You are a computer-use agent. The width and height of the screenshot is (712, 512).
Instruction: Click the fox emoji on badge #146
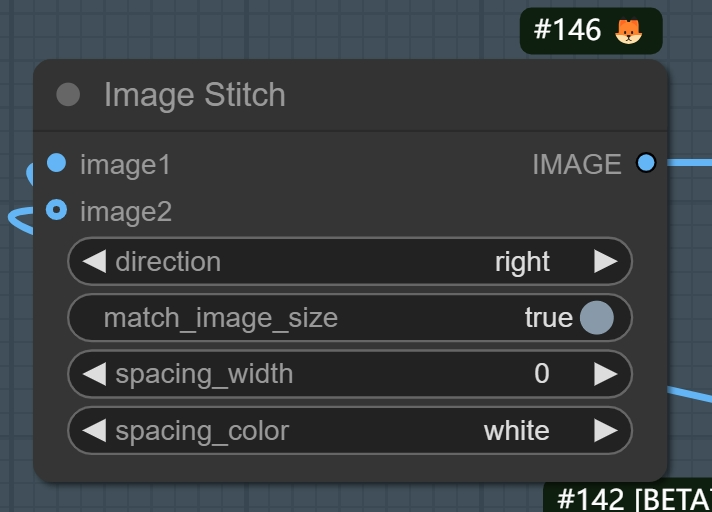point(628,31)
